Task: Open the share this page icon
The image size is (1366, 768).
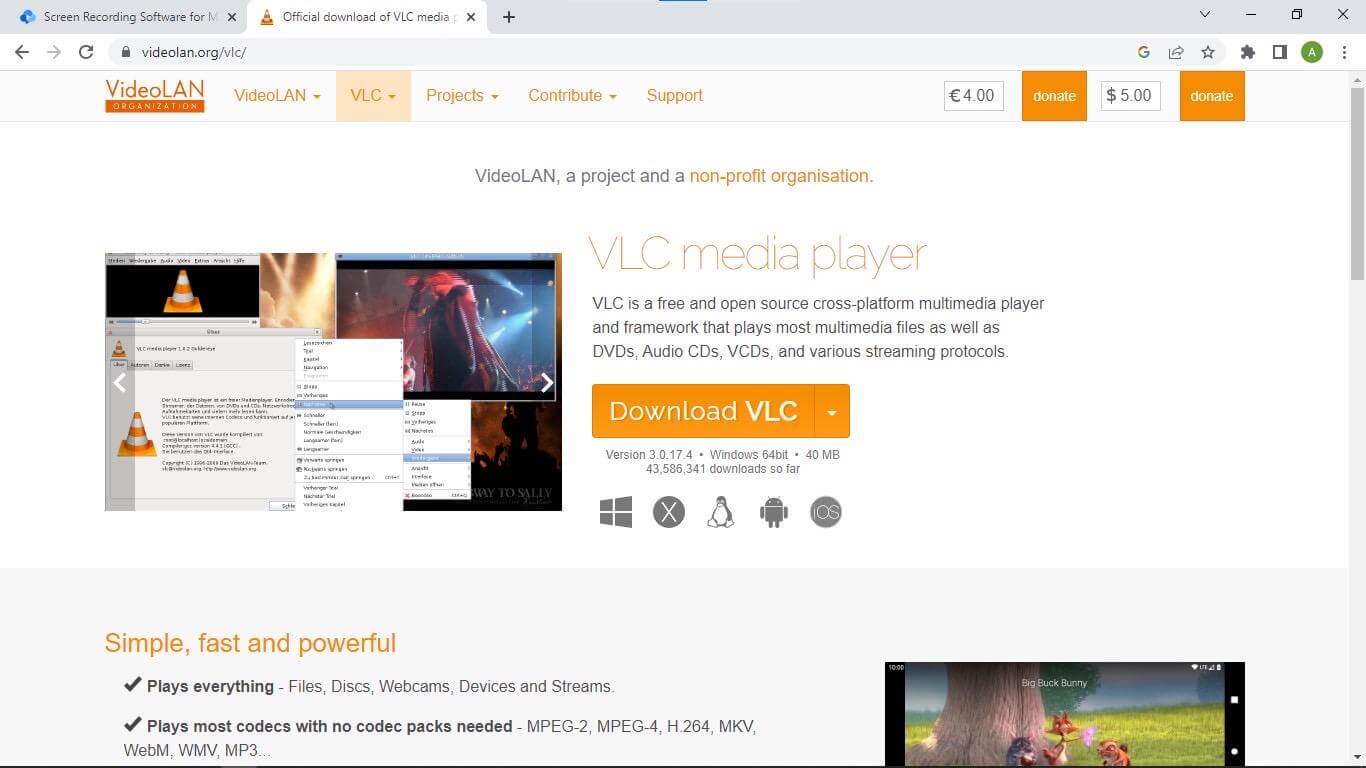Action: pyautogui.click(x=1176, y=52)
